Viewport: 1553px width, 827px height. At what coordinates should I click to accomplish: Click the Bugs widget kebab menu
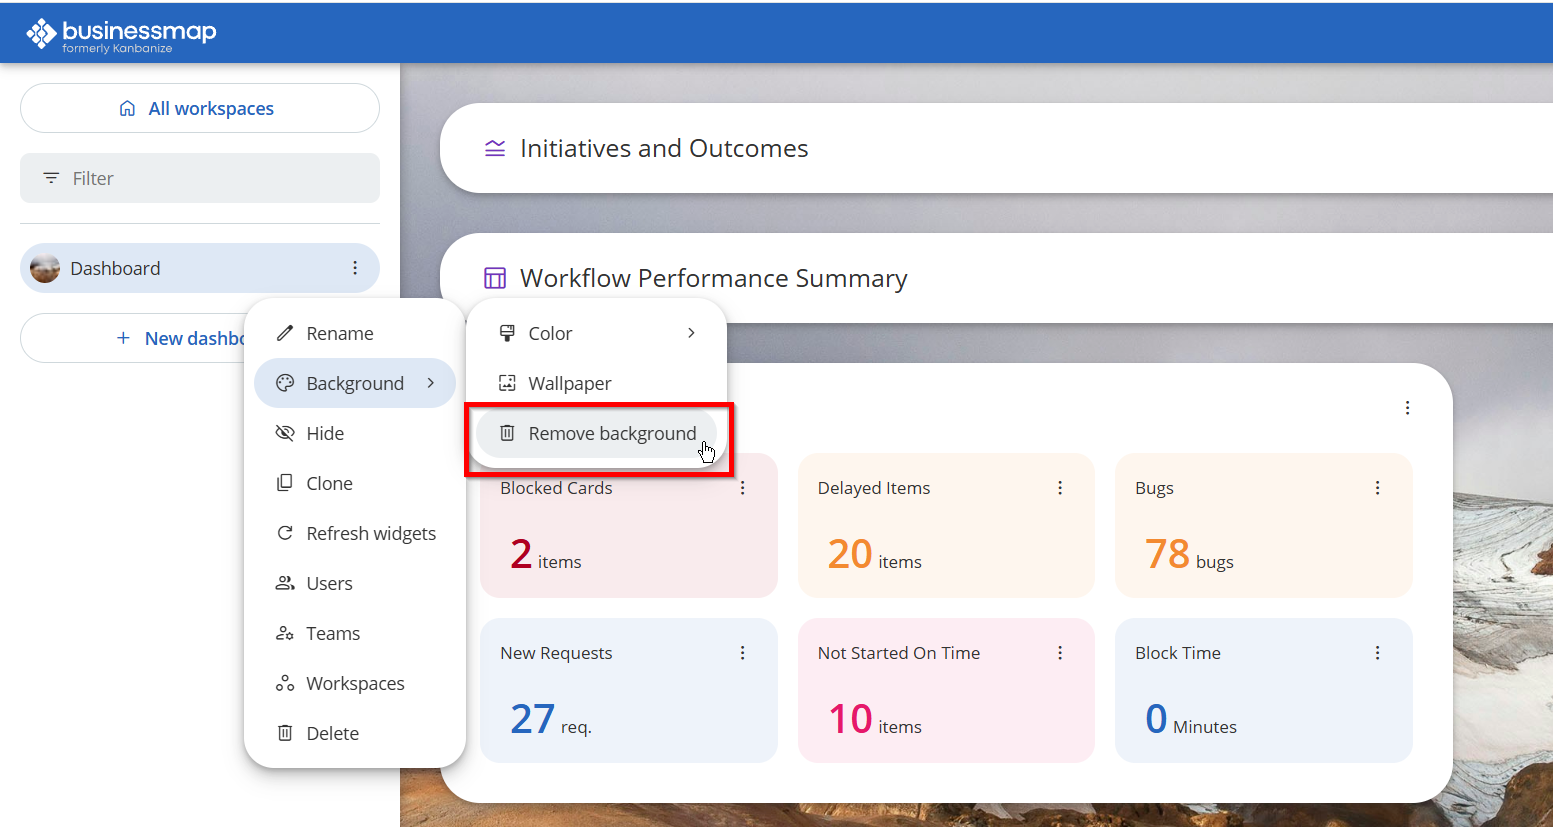pos(1377,488)
